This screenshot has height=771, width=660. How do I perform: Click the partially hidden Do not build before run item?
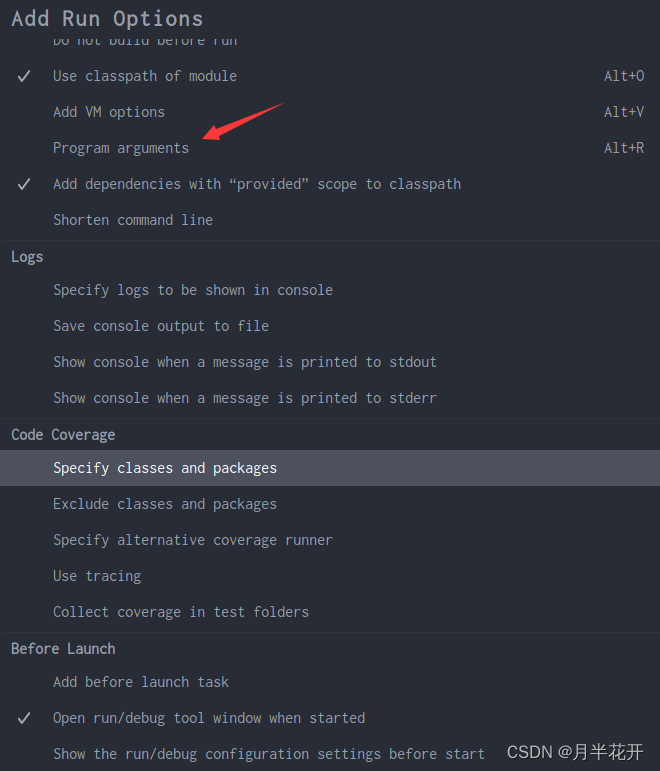145,41
